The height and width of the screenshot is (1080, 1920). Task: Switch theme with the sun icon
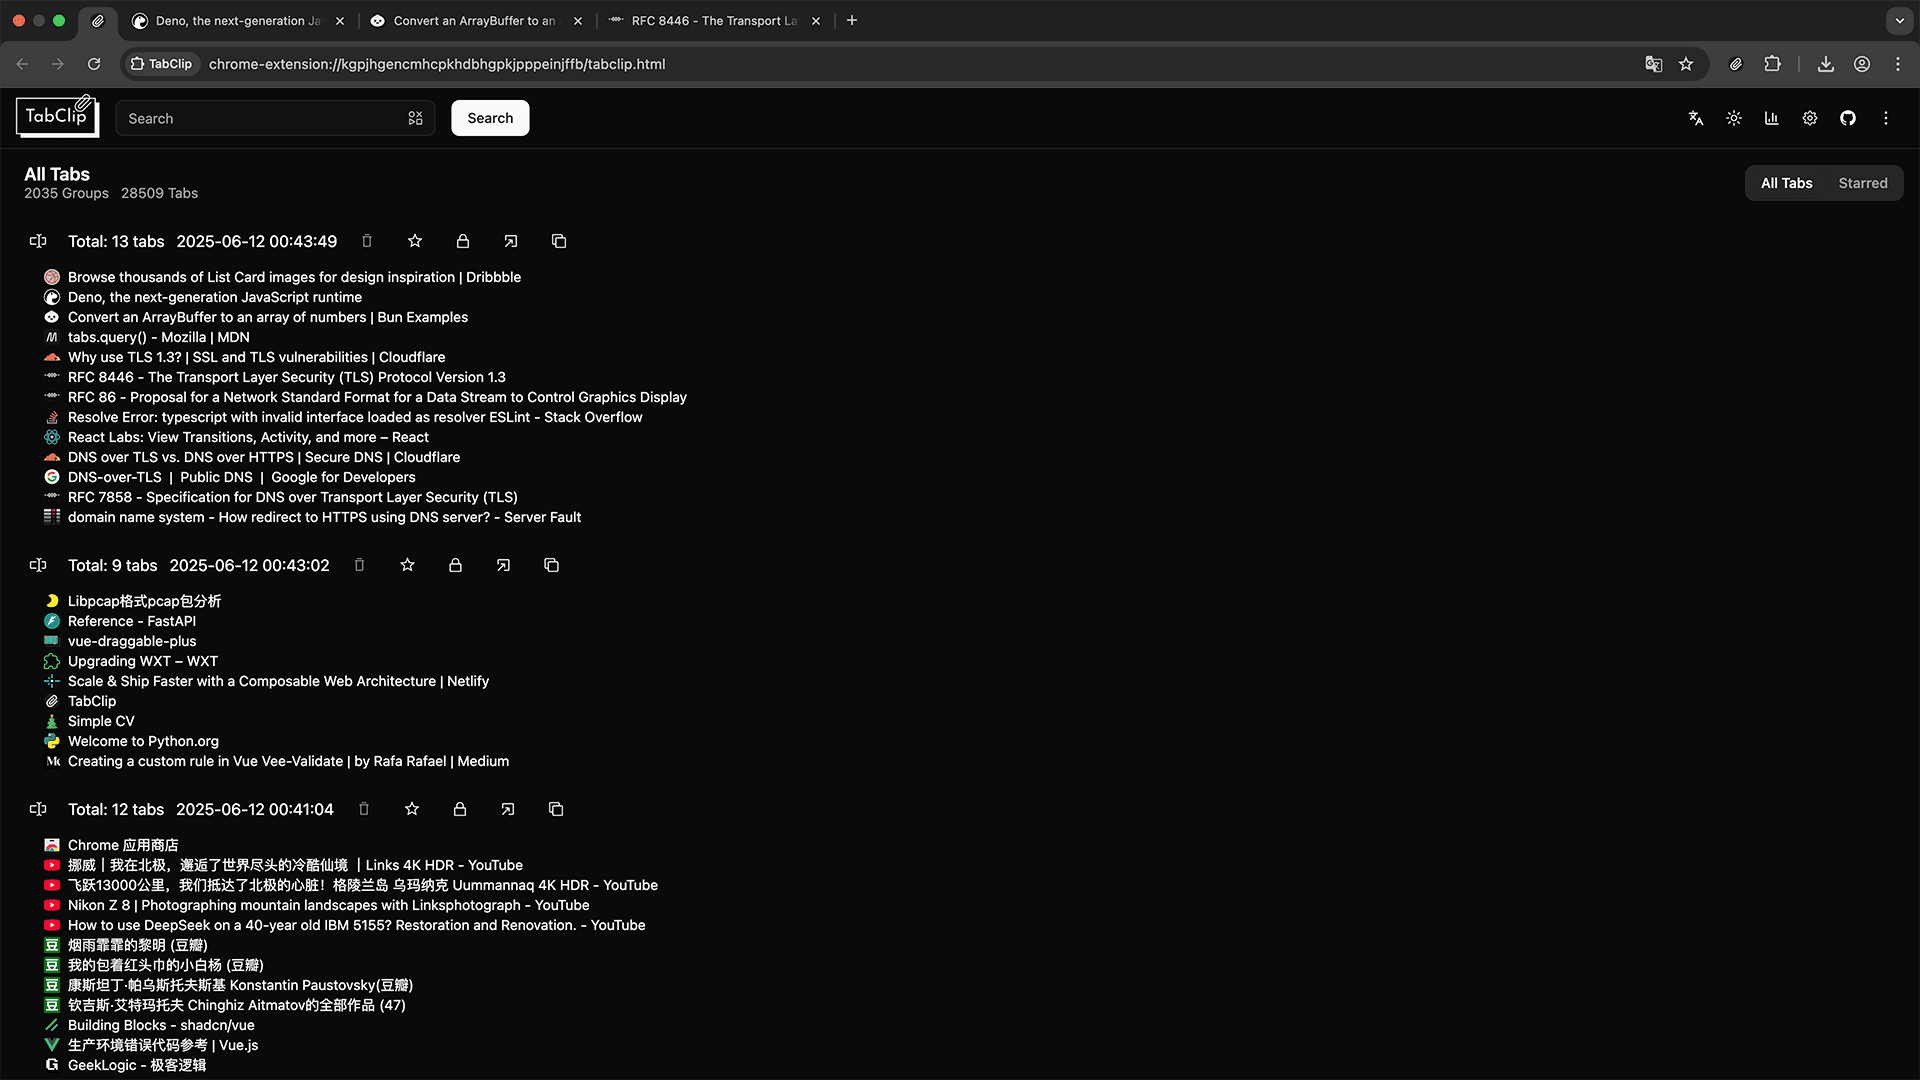tap(1734, 118)
